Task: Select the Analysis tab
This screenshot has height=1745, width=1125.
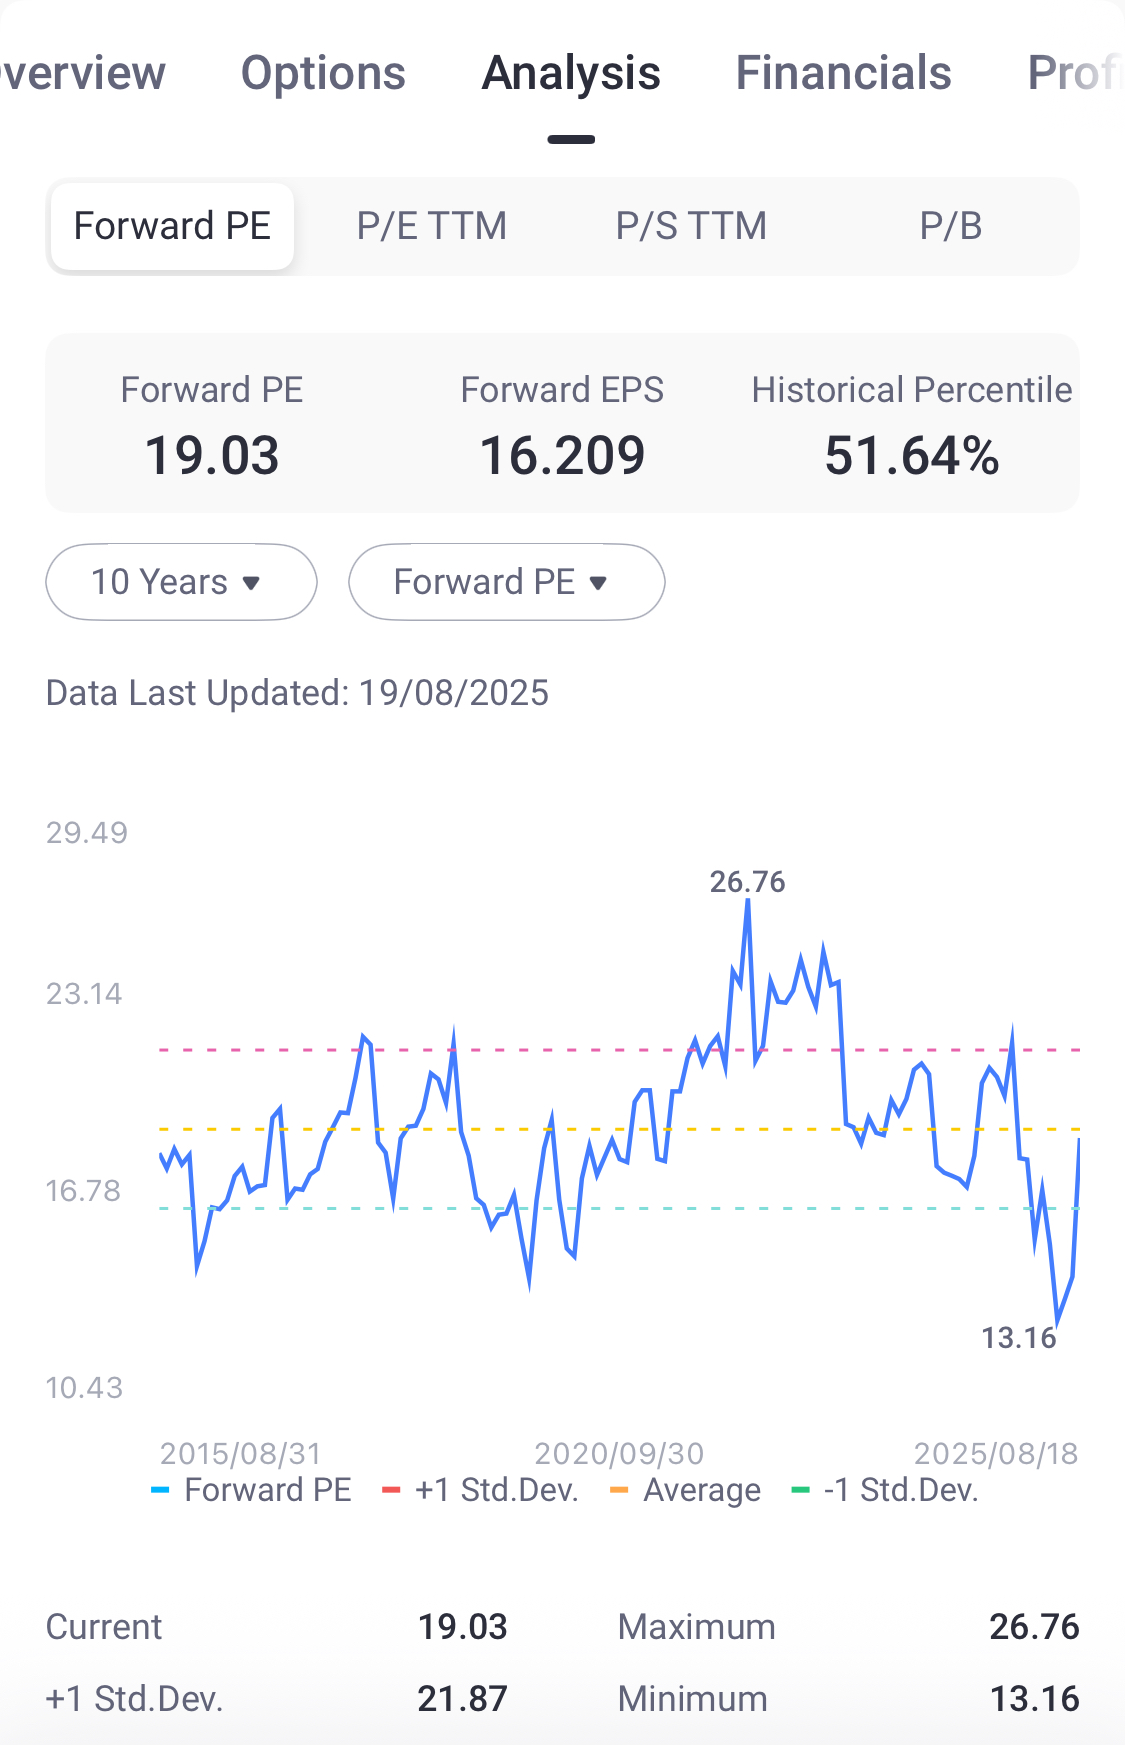Action: (571, 74)
